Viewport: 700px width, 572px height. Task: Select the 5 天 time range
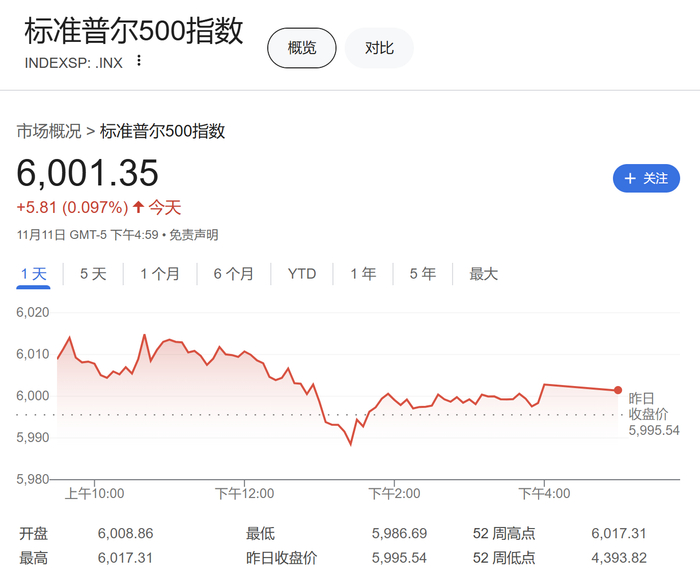coord(93,274)
